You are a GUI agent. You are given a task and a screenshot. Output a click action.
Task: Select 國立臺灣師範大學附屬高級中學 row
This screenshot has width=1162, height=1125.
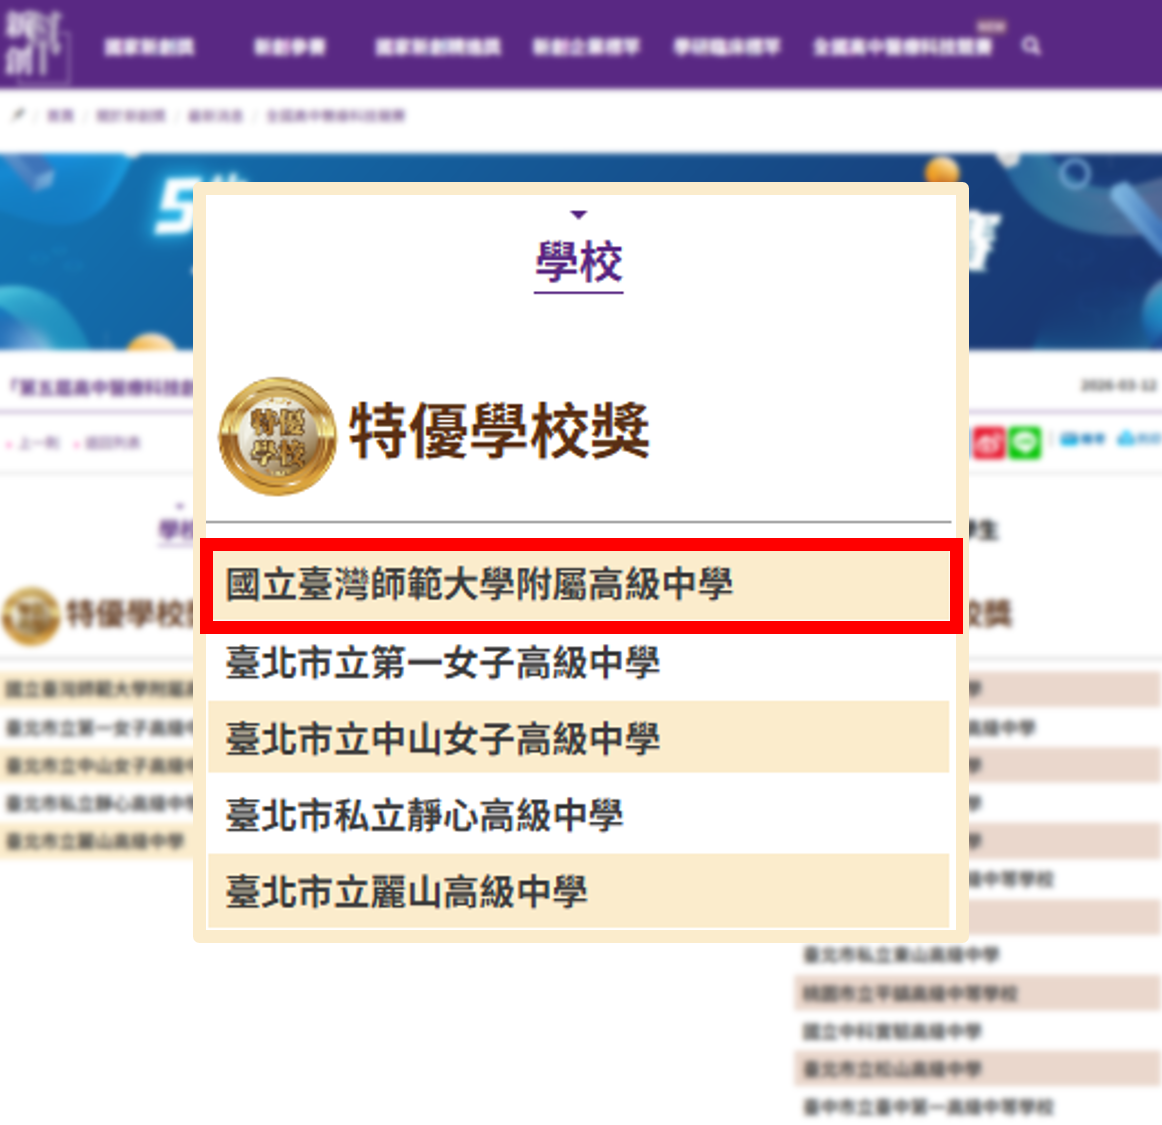[x=579, y=585]
